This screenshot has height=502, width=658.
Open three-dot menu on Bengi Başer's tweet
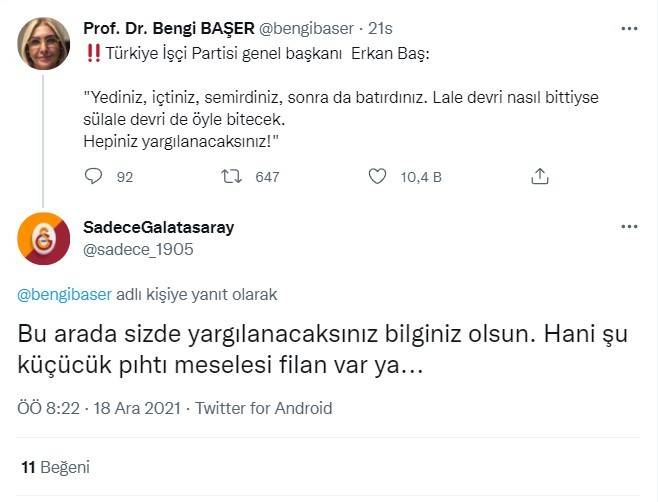629,28
